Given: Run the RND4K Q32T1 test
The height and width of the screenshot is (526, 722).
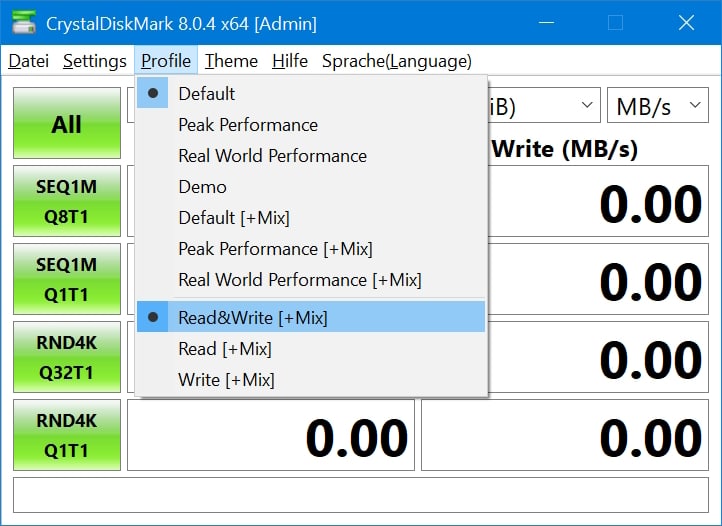Looking at the screenshot, I should pos(67,357).
